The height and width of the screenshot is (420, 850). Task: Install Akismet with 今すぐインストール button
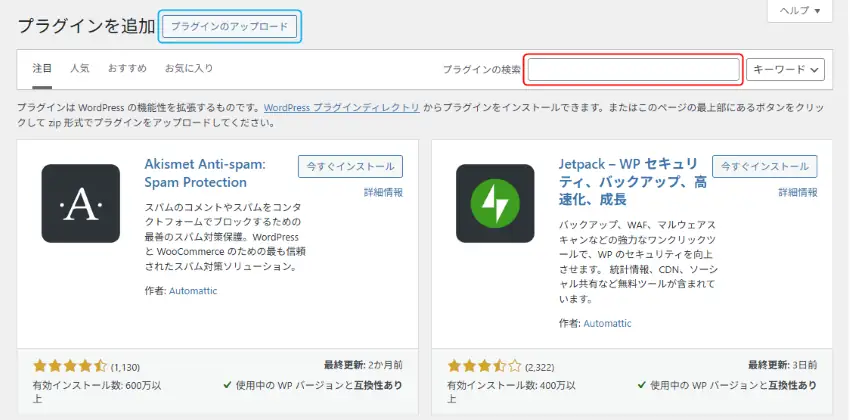click(350, 166)
